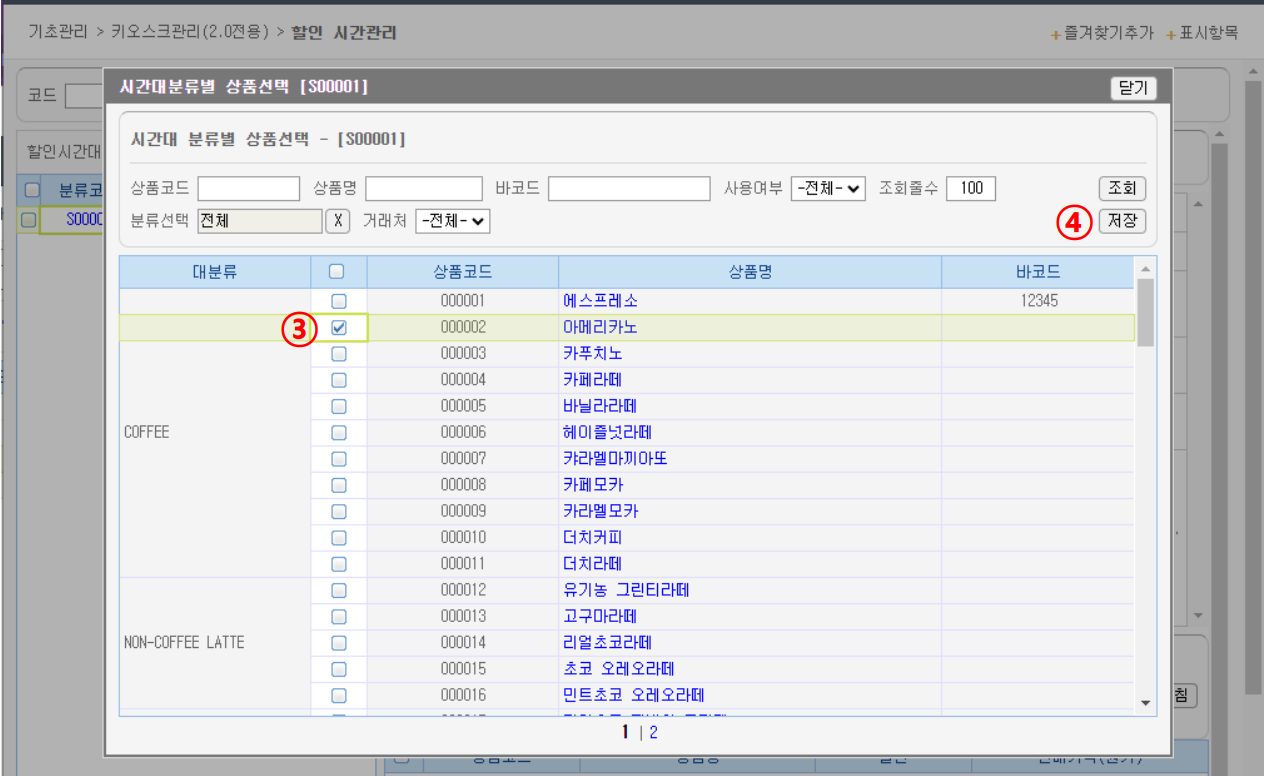Click the X button beside 분류선택 field
The width and height of the screenshot is (1264, 776).
(338, 221)
